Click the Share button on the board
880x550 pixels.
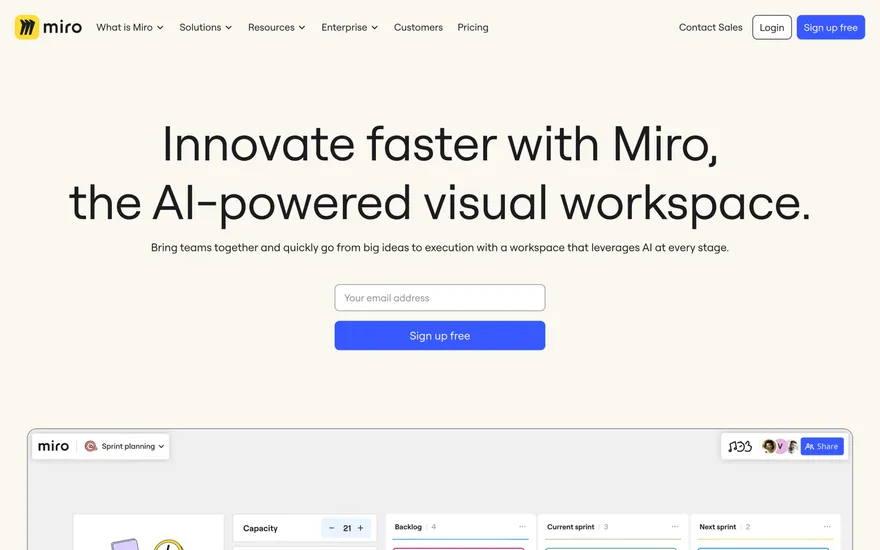[822, 446]
